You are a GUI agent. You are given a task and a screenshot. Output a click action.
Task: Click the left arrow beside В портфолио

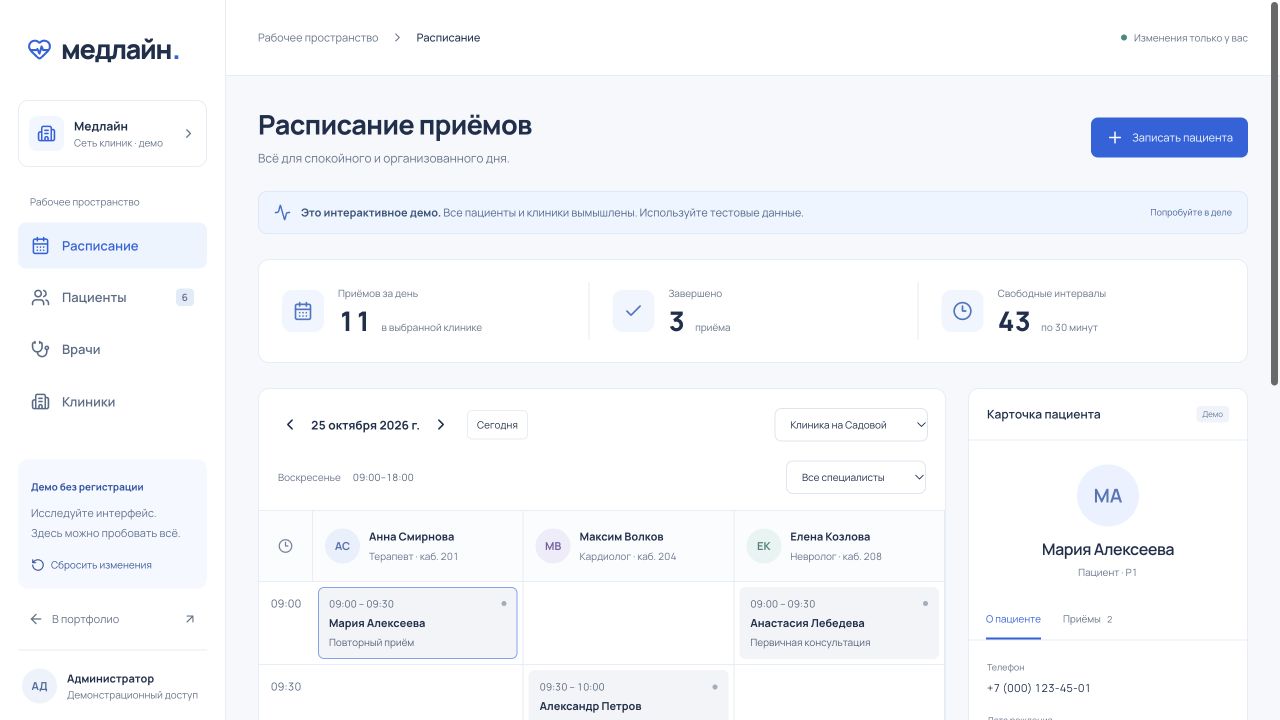tap(36, 619)
